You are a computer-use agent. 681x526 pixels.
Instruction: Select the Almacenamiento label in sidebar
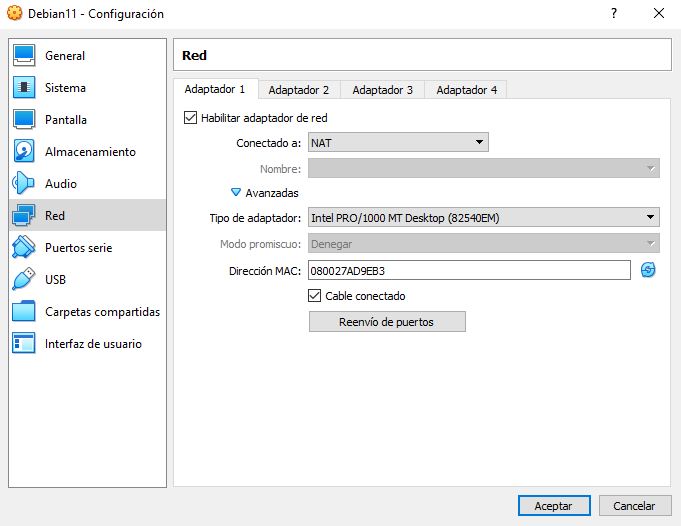(90, 152)
